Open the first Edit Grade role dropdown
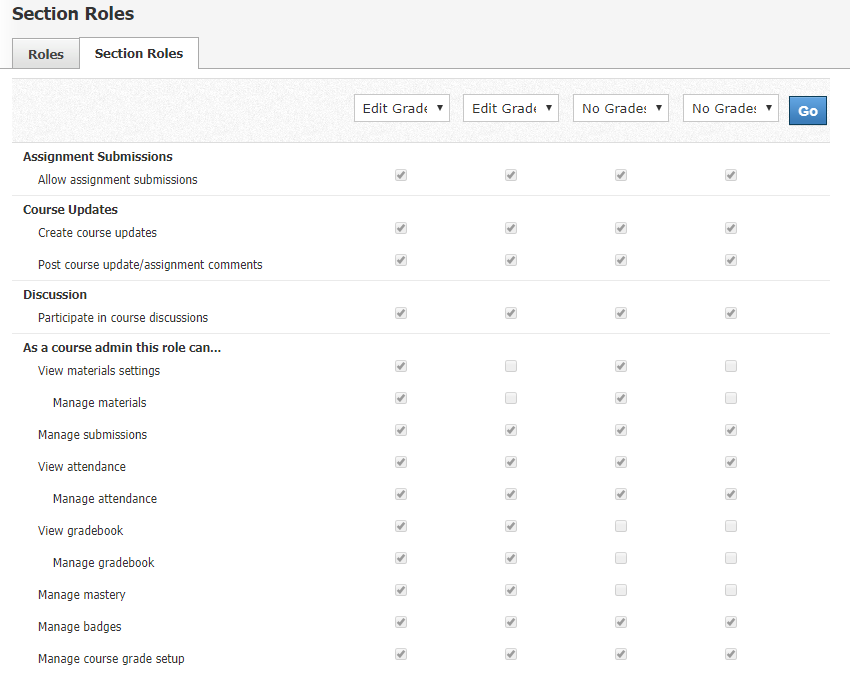This screenshot has height=684, width=850. click(x=401, y=107)
